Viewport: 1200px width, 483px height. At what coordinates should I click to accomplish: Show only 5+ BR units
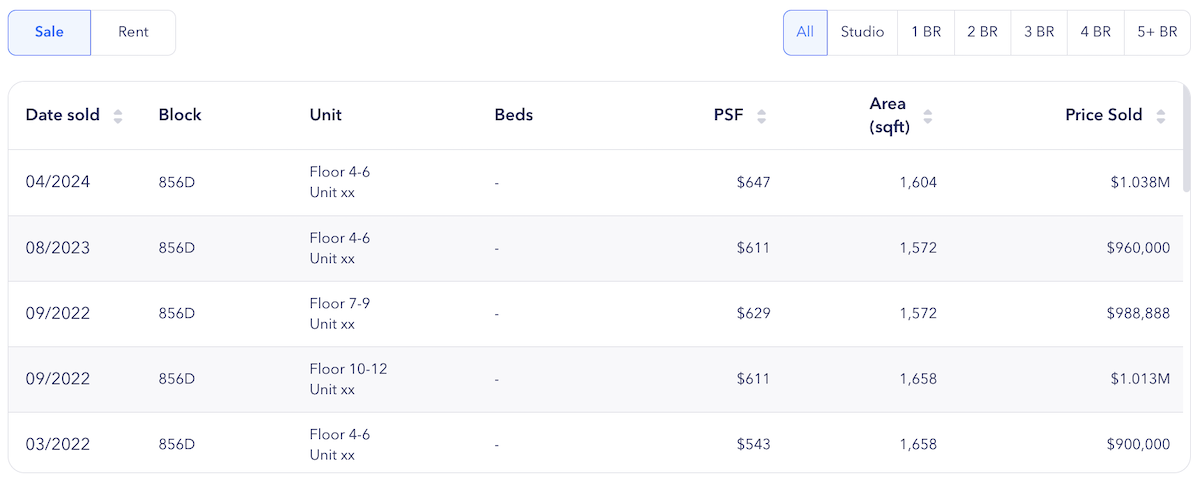1157,32
